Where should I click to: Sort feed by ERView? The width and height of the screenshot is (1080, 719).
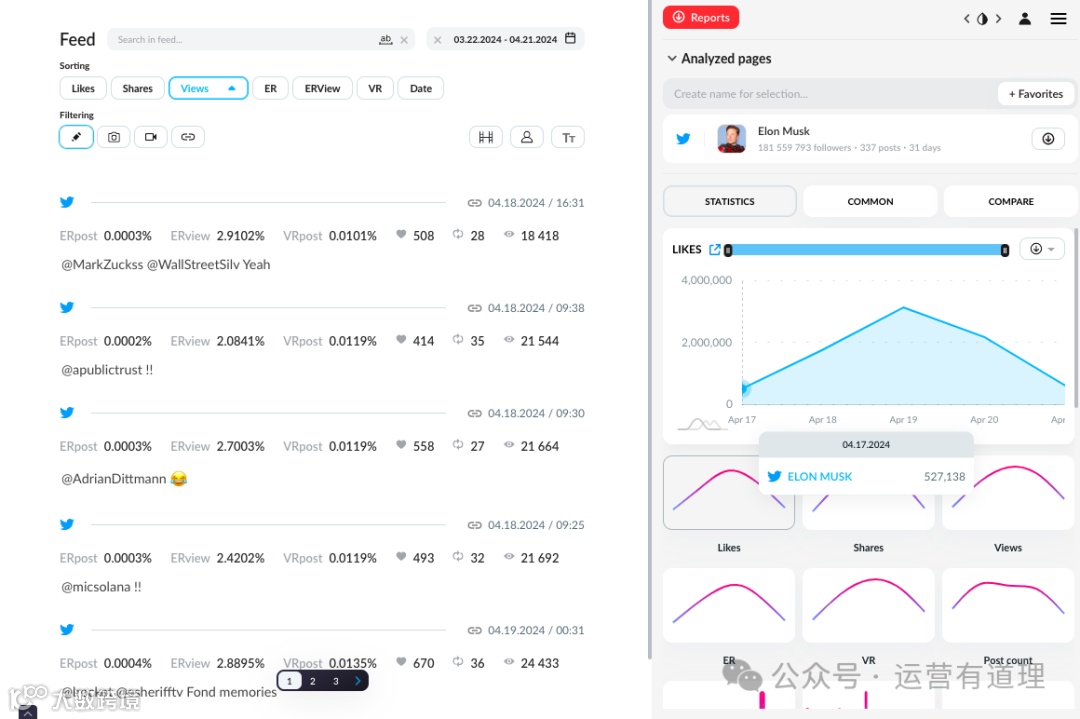click(322, 88)
